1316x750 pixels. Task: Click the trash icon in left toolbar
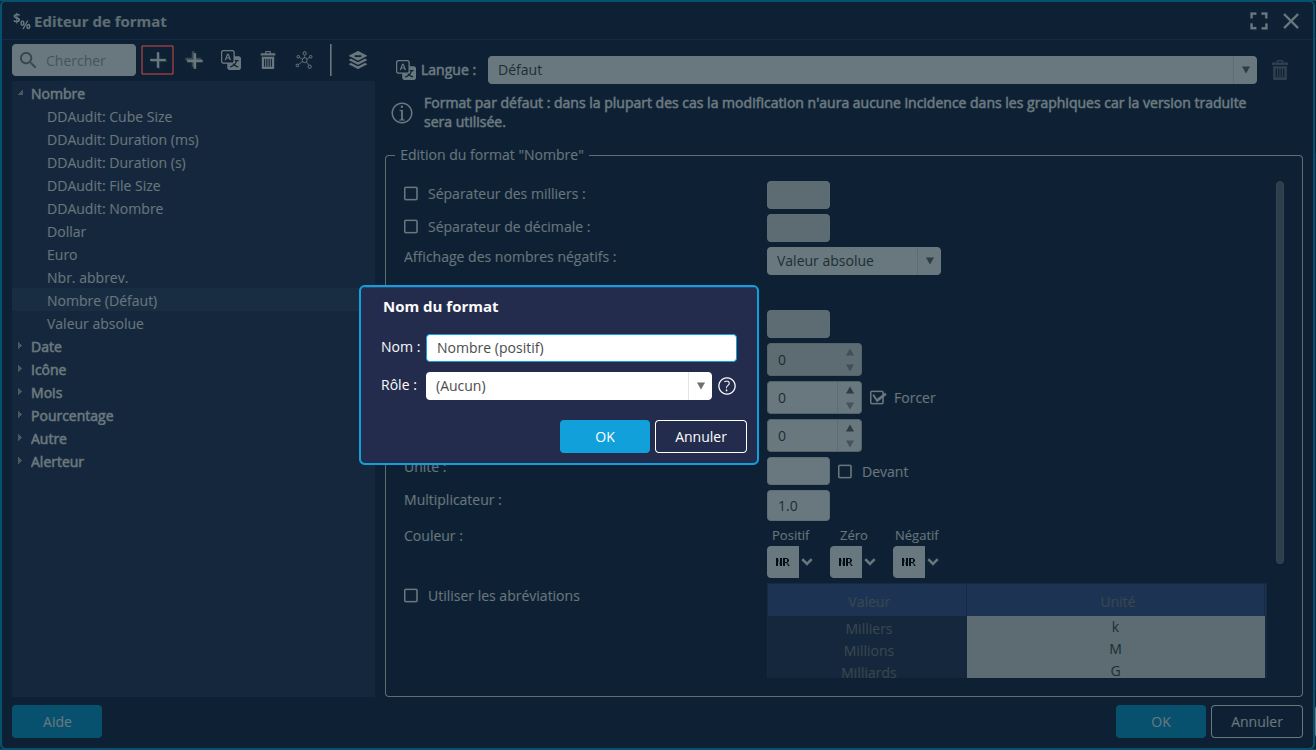click(x=268, y=60)
